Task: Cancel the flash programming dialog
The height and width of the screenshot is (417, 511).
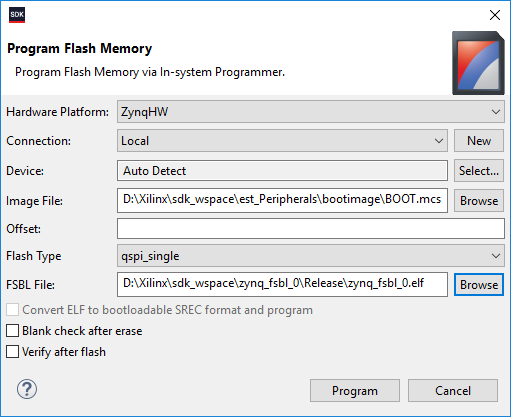Action: (x=453, y=390)
